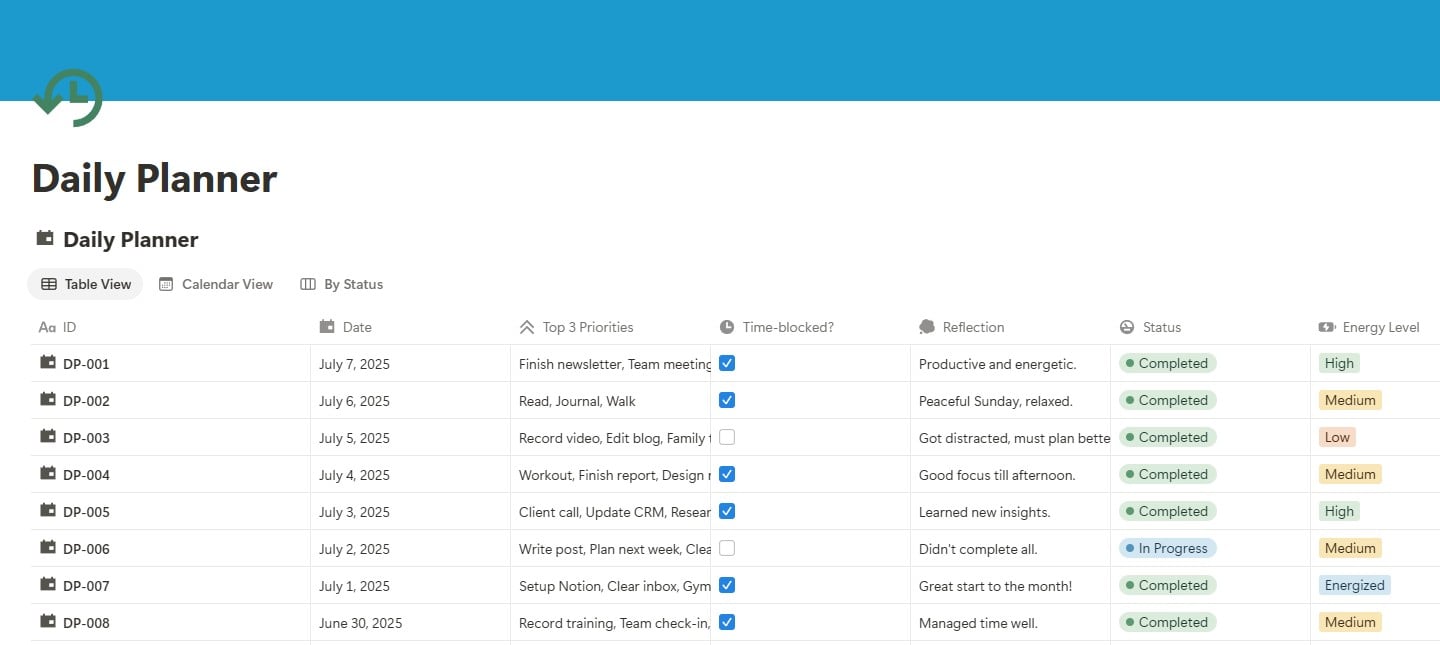1440x645 pixels.
Task: Click the double-chevron icon on Top 3 Priorities header
Action: [x=527, y=327]
